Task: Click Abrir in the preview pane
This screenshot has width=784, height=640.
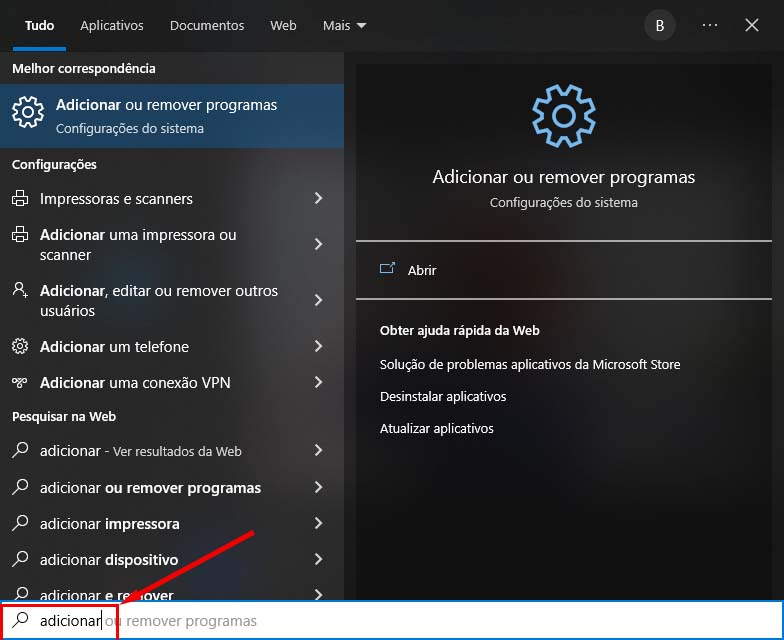Action: [x=422, y=270]
